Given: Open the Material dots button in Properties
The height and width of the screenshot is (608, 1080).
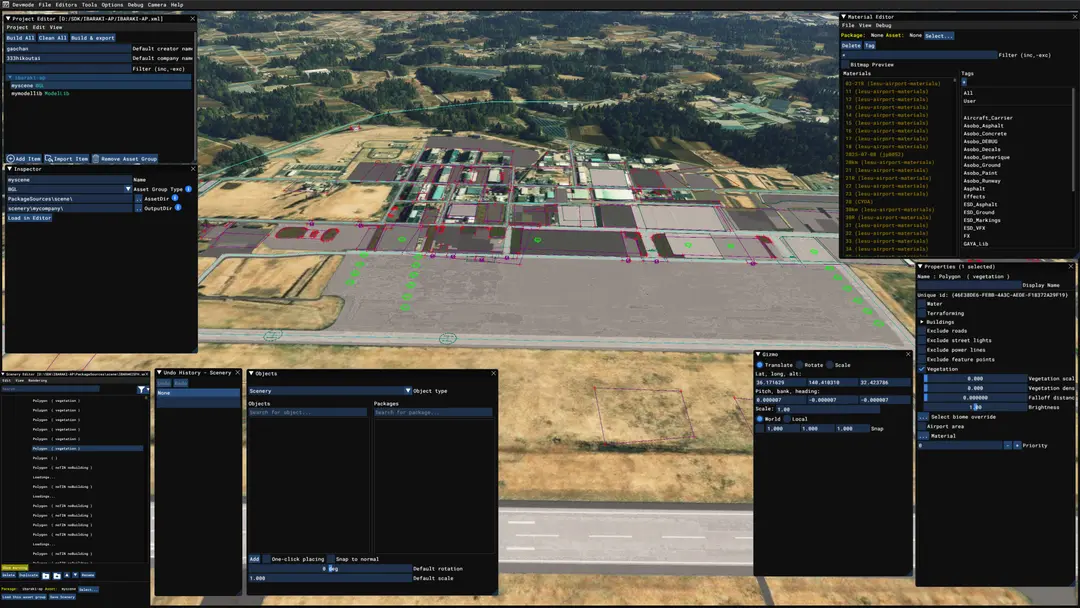Looking at the screenshot, I should pyautogui.click(x=922, y=436).
